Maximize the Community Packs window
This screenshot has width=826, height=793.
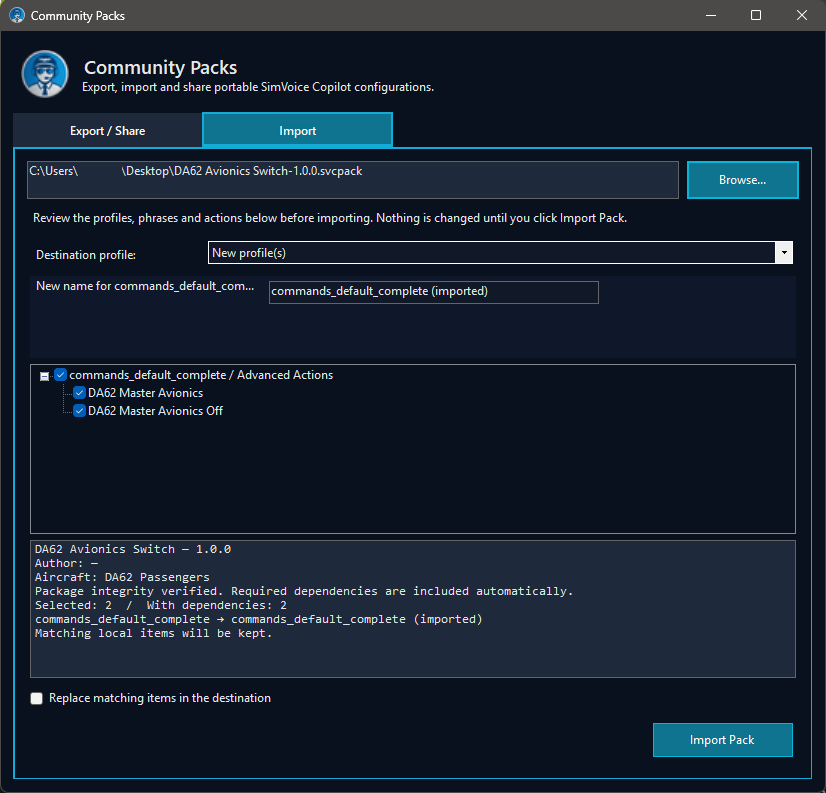(755, 15)
